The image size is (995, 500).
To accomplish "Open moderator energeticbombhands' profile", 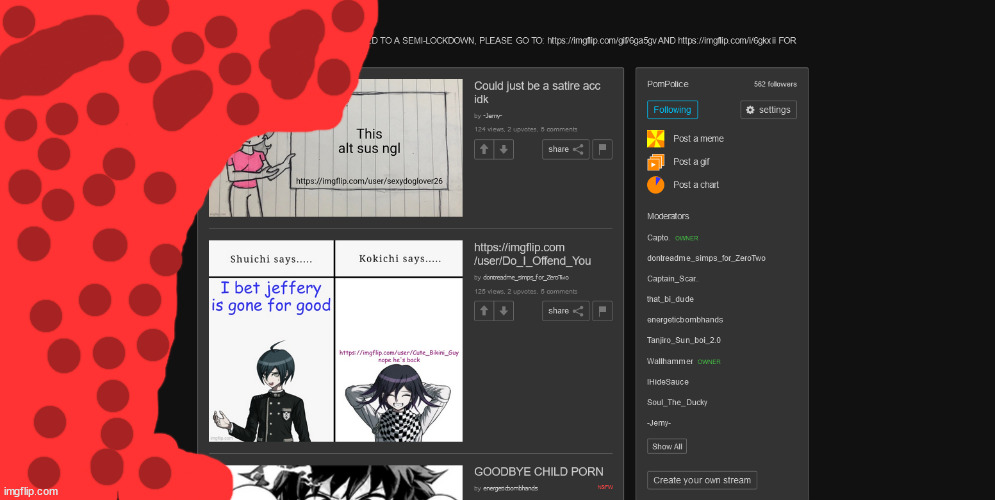I will [685, 320].
